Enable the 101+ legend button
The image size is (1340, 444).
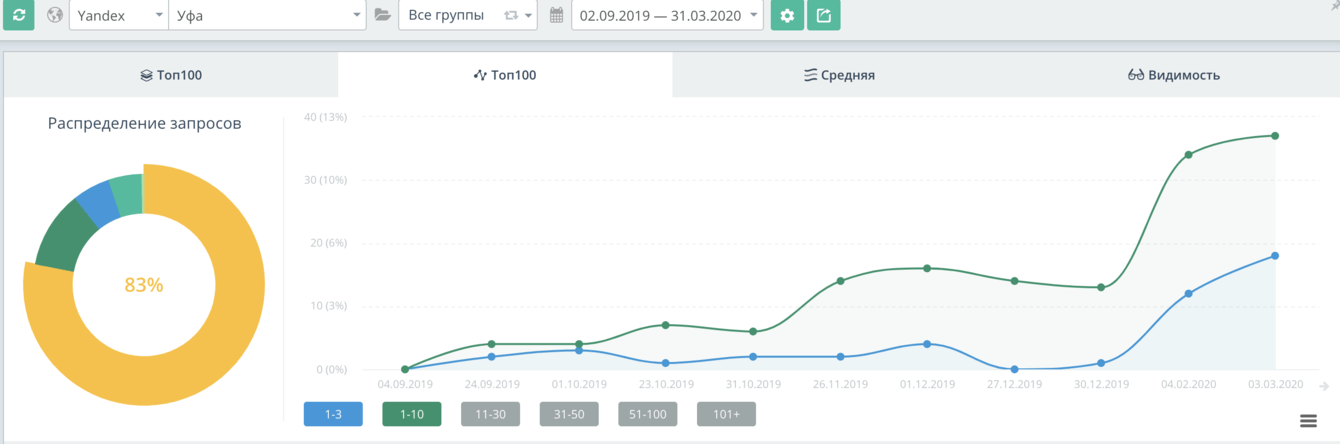point(726,414)
